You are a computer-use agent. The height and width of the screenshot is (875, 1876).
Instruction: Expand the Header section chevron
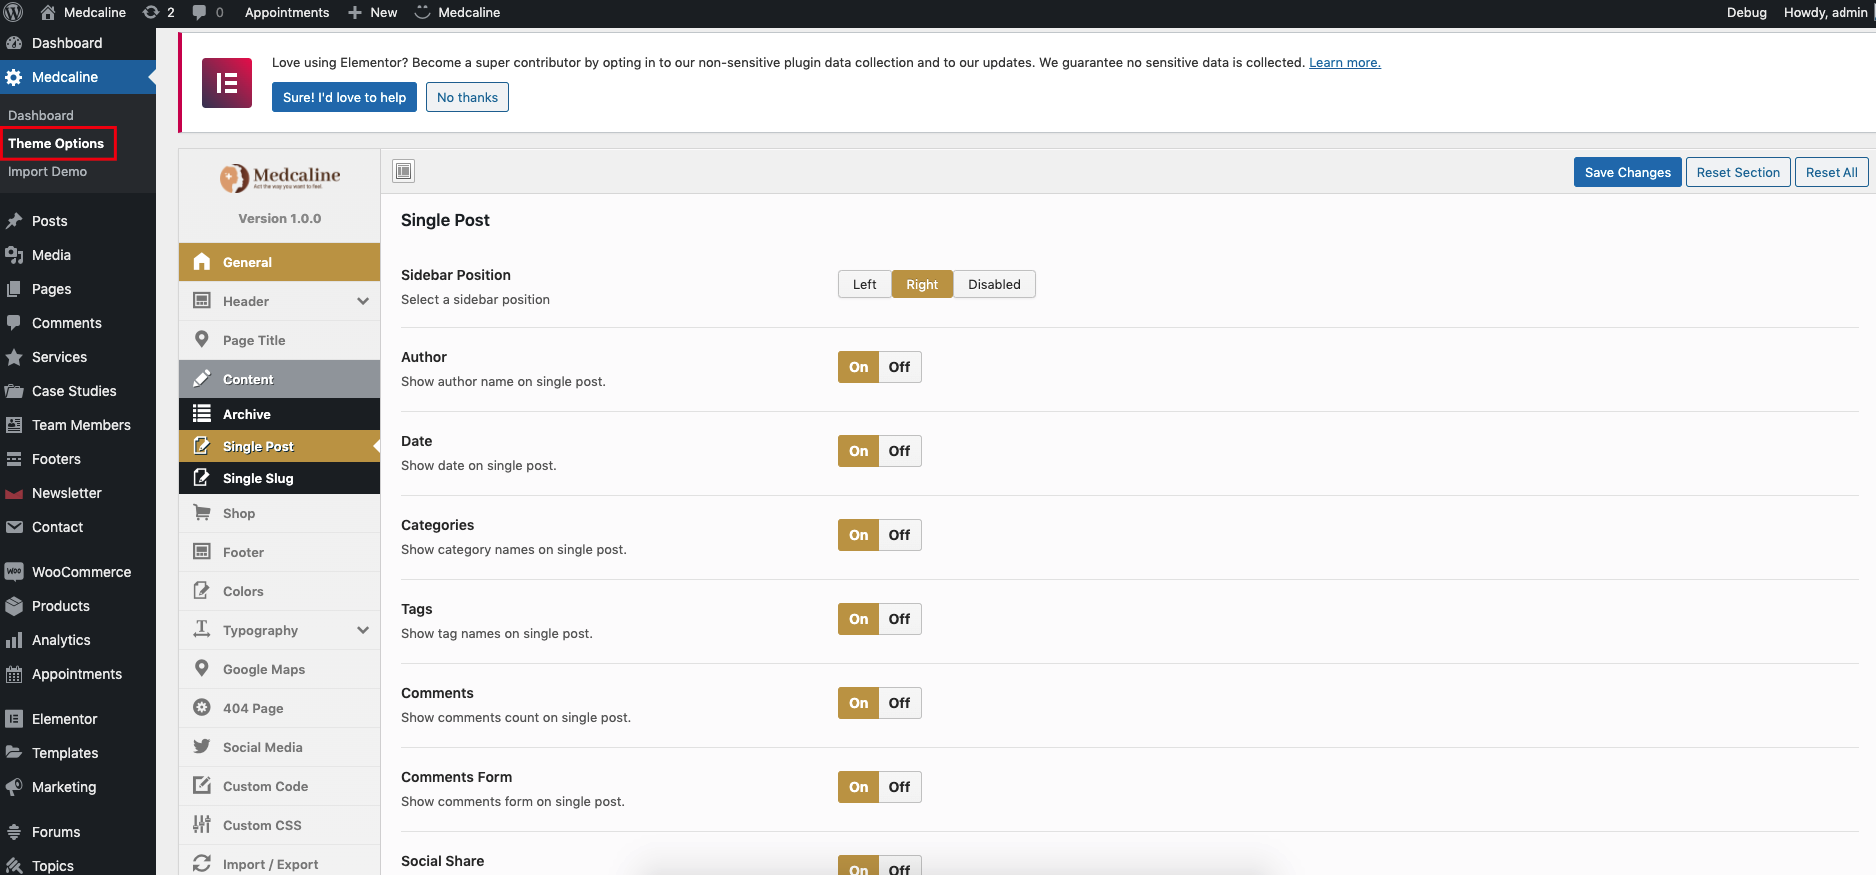(x=362, y=301)
